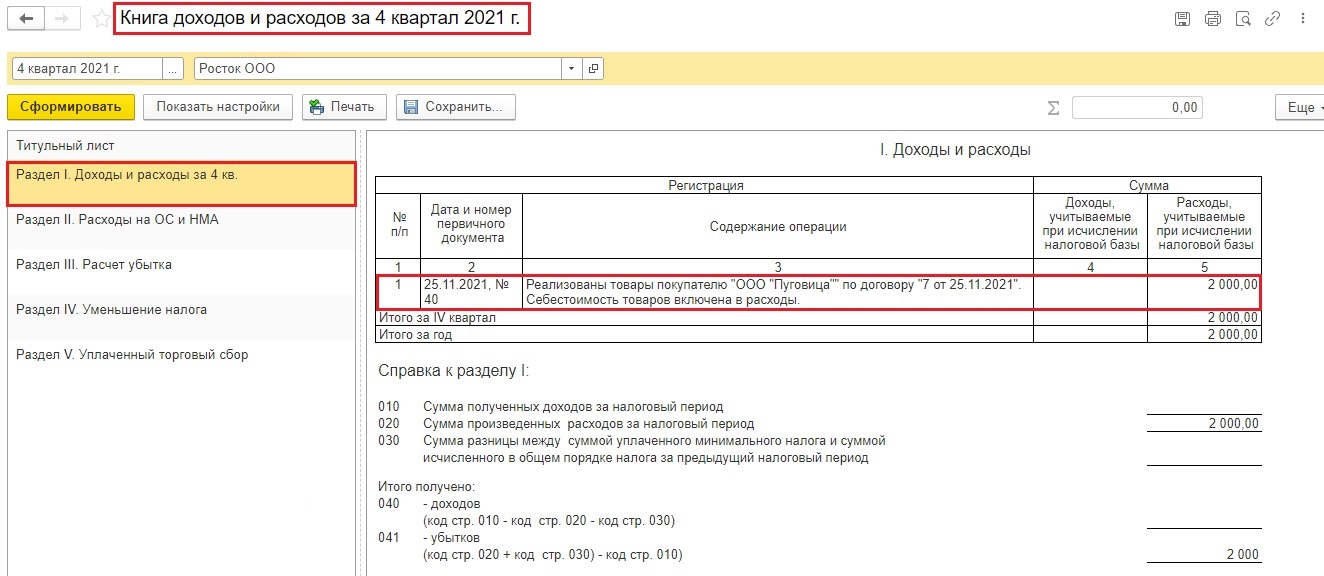Screen dimensions: 1324x576
Task: Click the Расходы, учитываемые column header
Action: click(1204, 226)
